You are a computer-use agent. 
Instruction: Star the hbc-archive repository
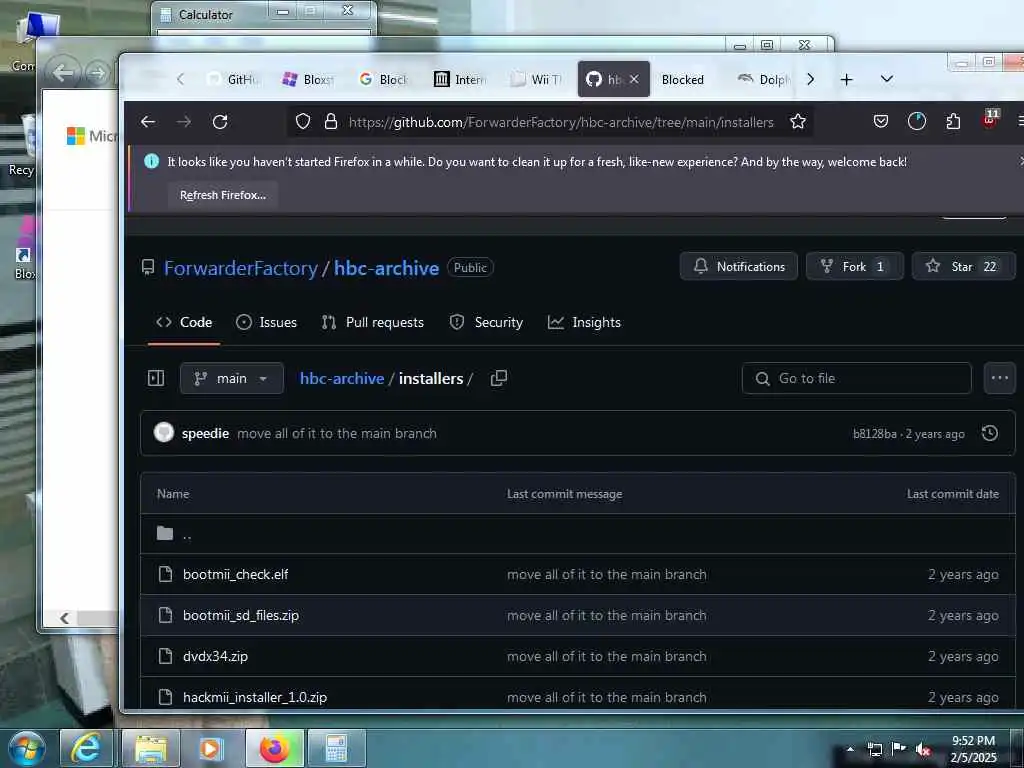[963, 266]
